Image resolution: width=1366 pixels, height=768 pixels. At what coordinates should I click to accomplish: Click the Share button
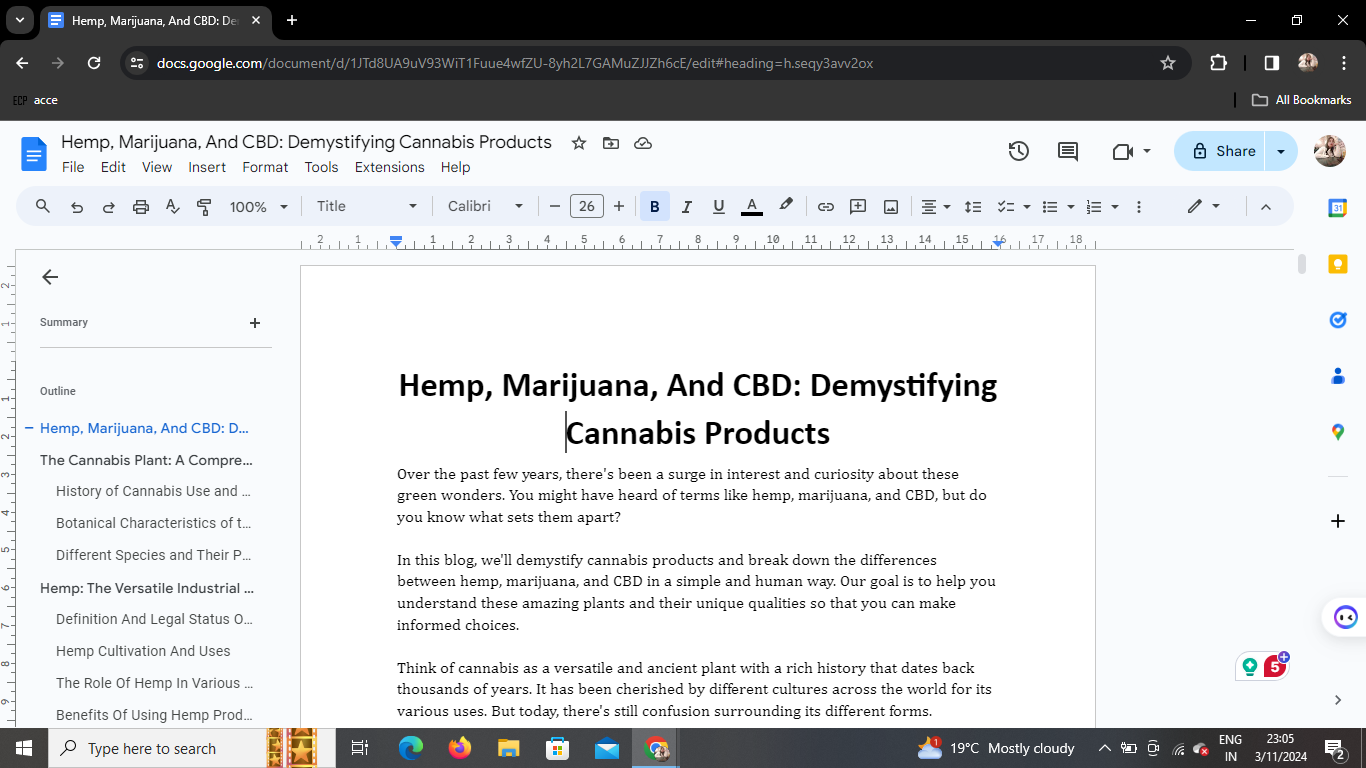[1222, 151]
